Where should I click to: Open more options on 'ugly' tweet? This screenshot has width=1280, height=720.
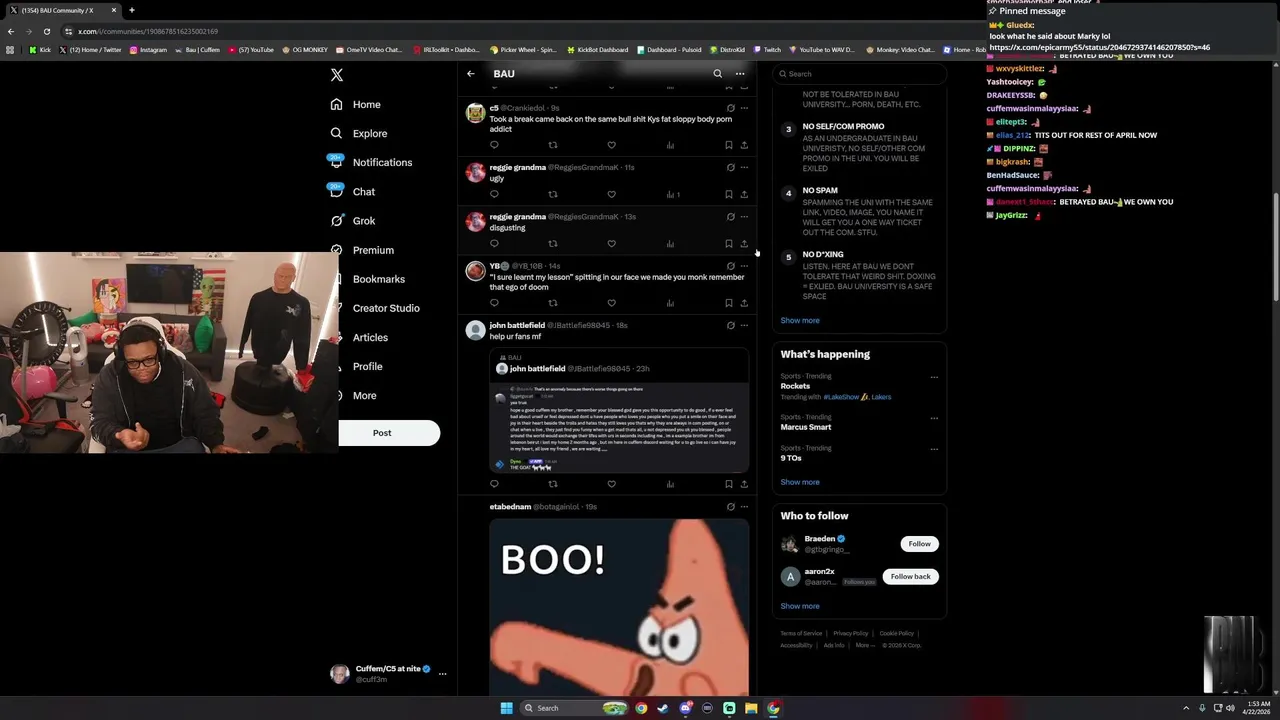tap(744, 167)
